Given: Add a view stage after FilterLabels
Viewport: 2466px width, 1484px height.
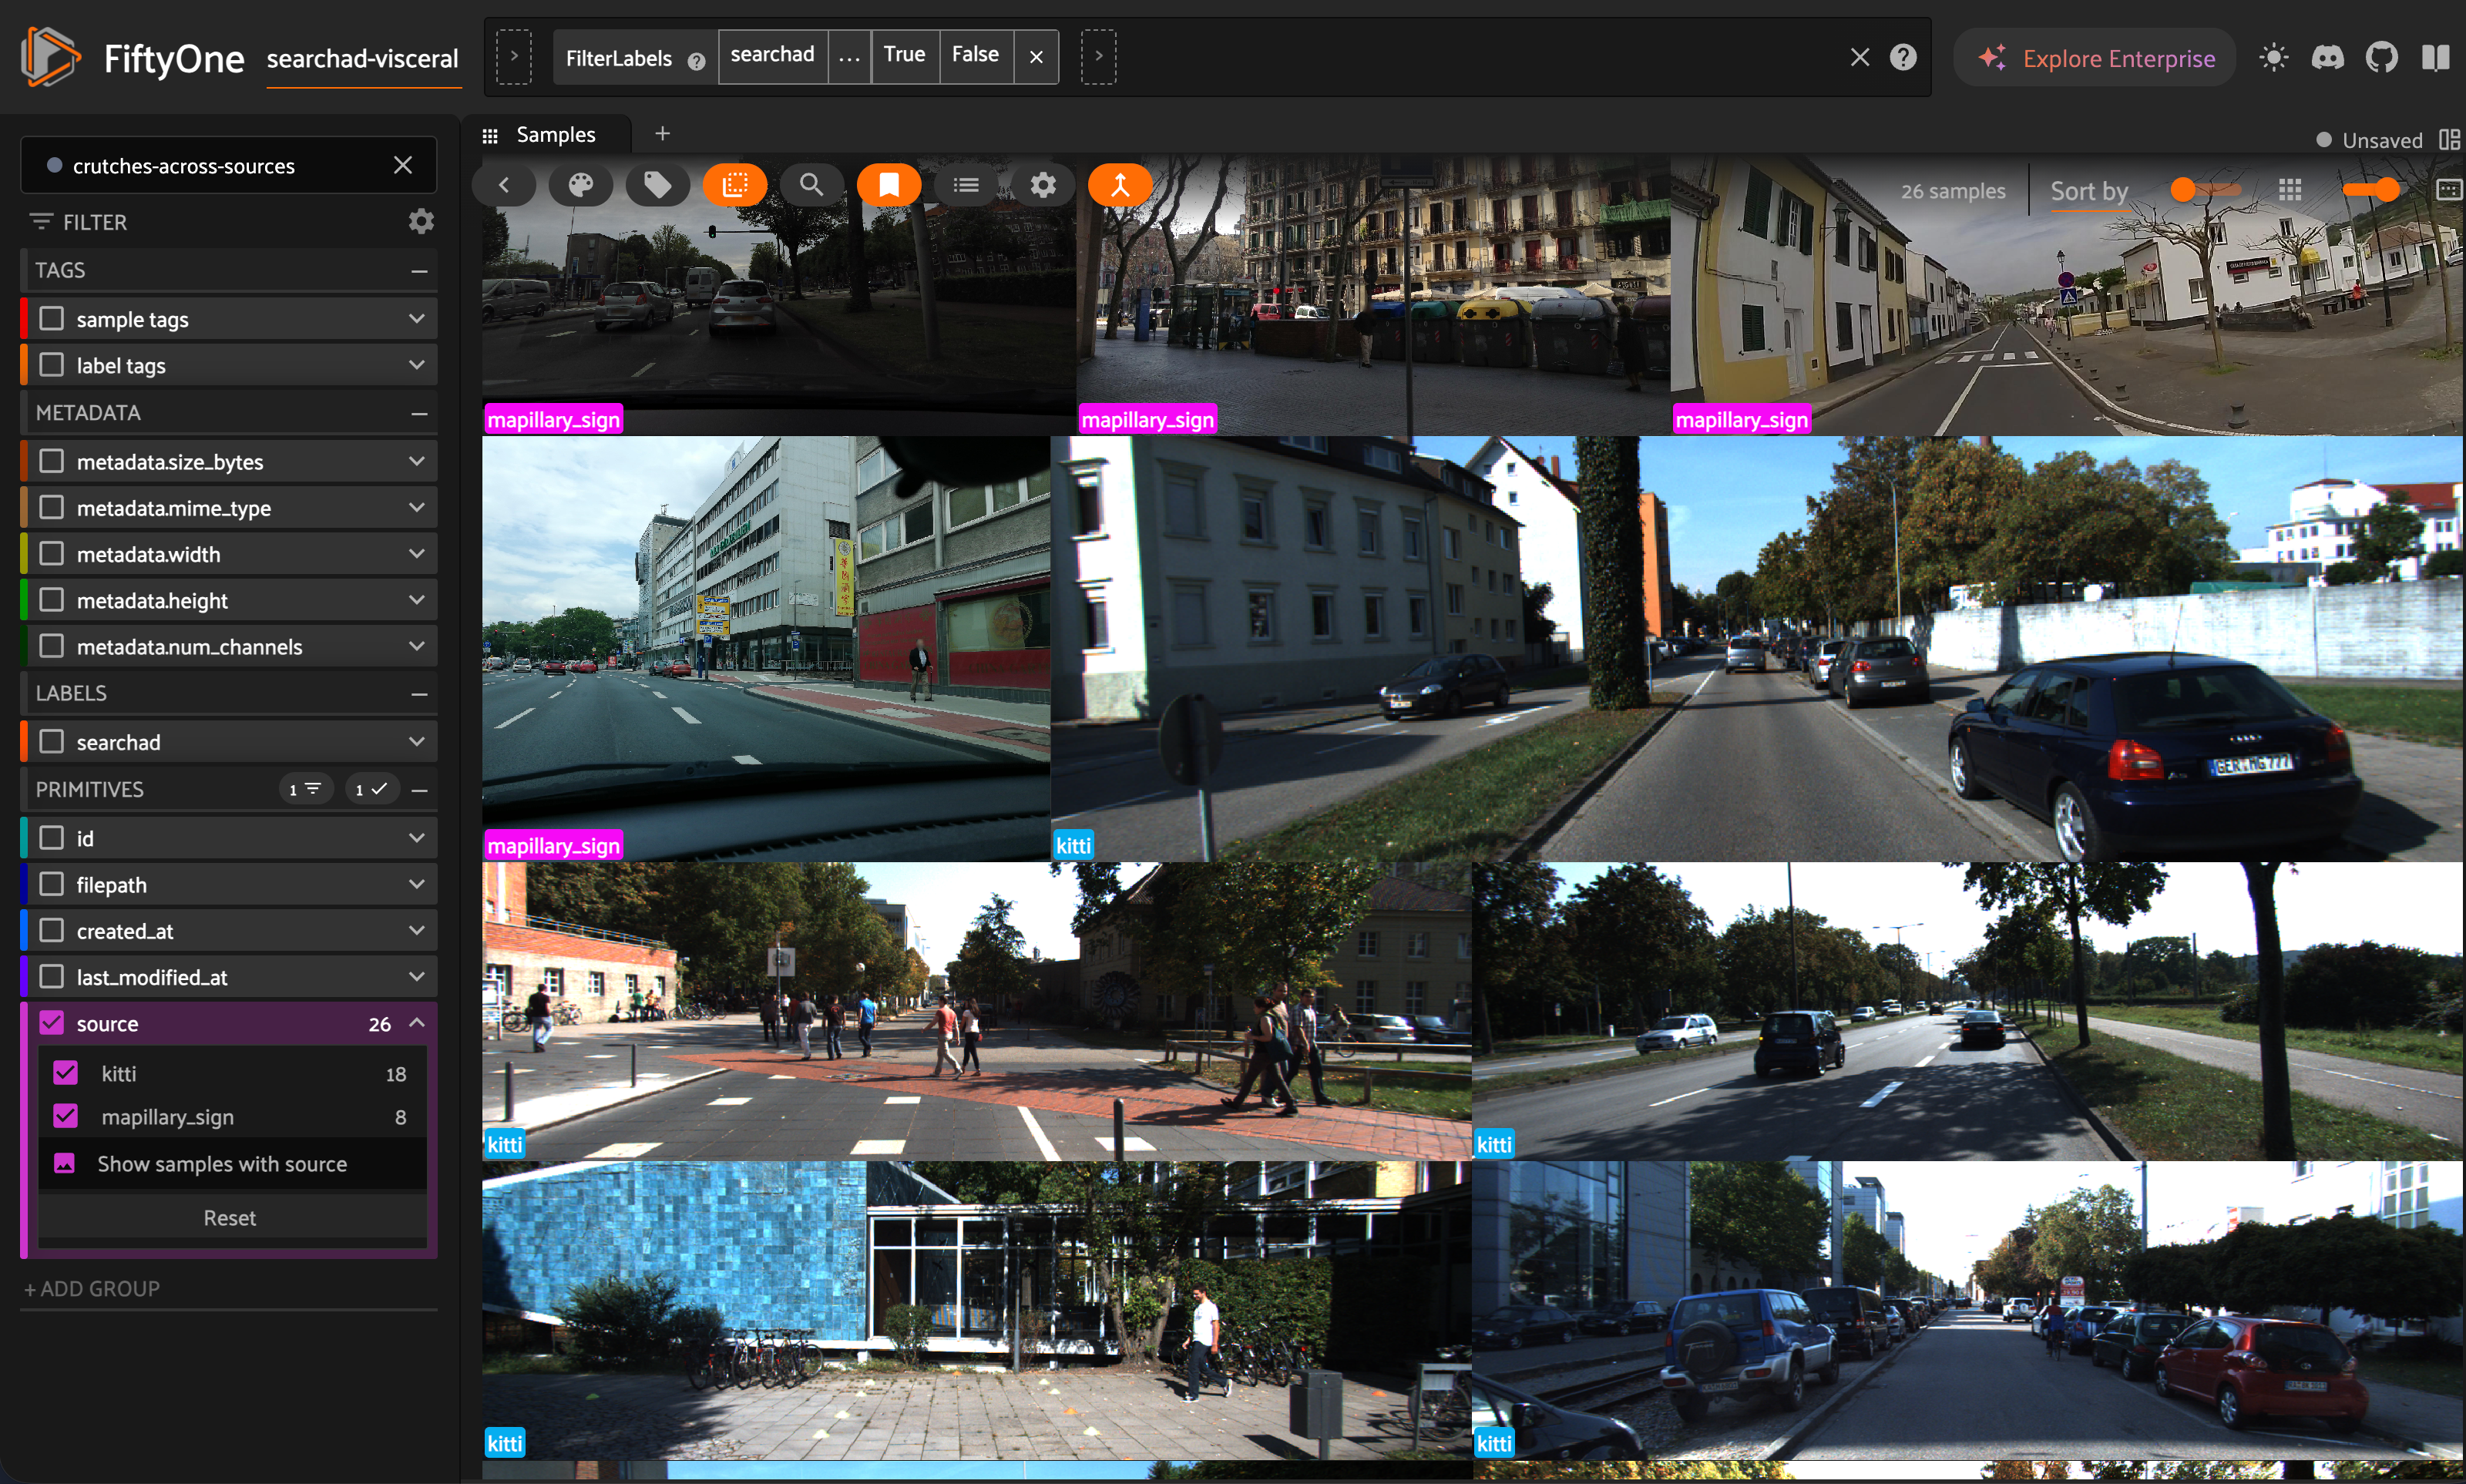Looking at the screenshot, I should pos(1098,57).
